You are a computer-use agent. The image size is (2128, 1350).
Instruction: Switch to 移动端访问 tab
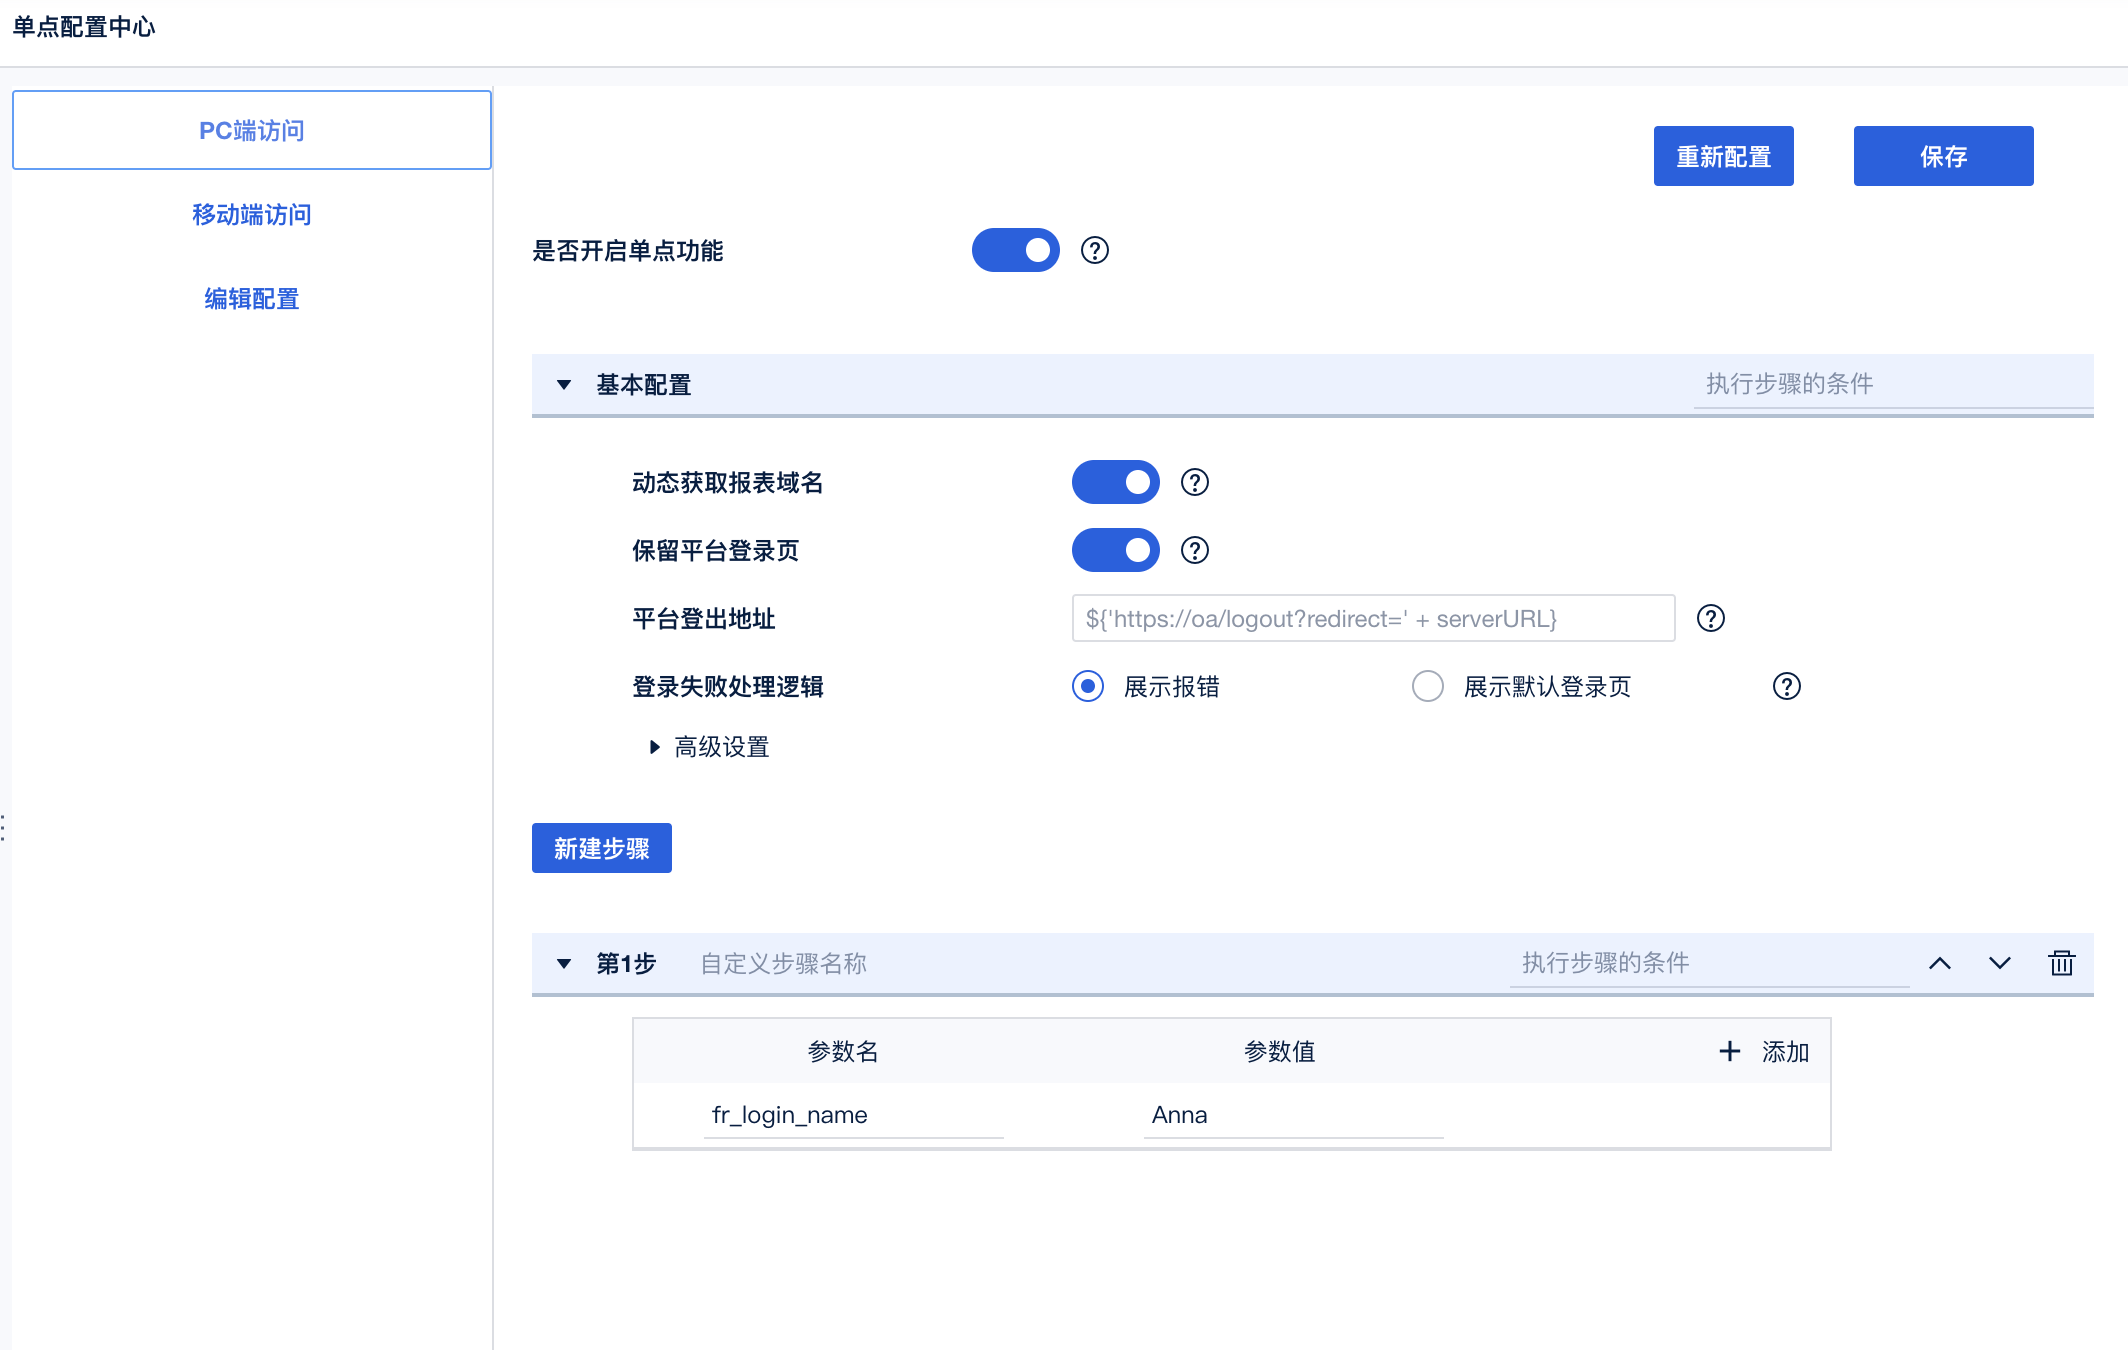(x=252, y=215)
